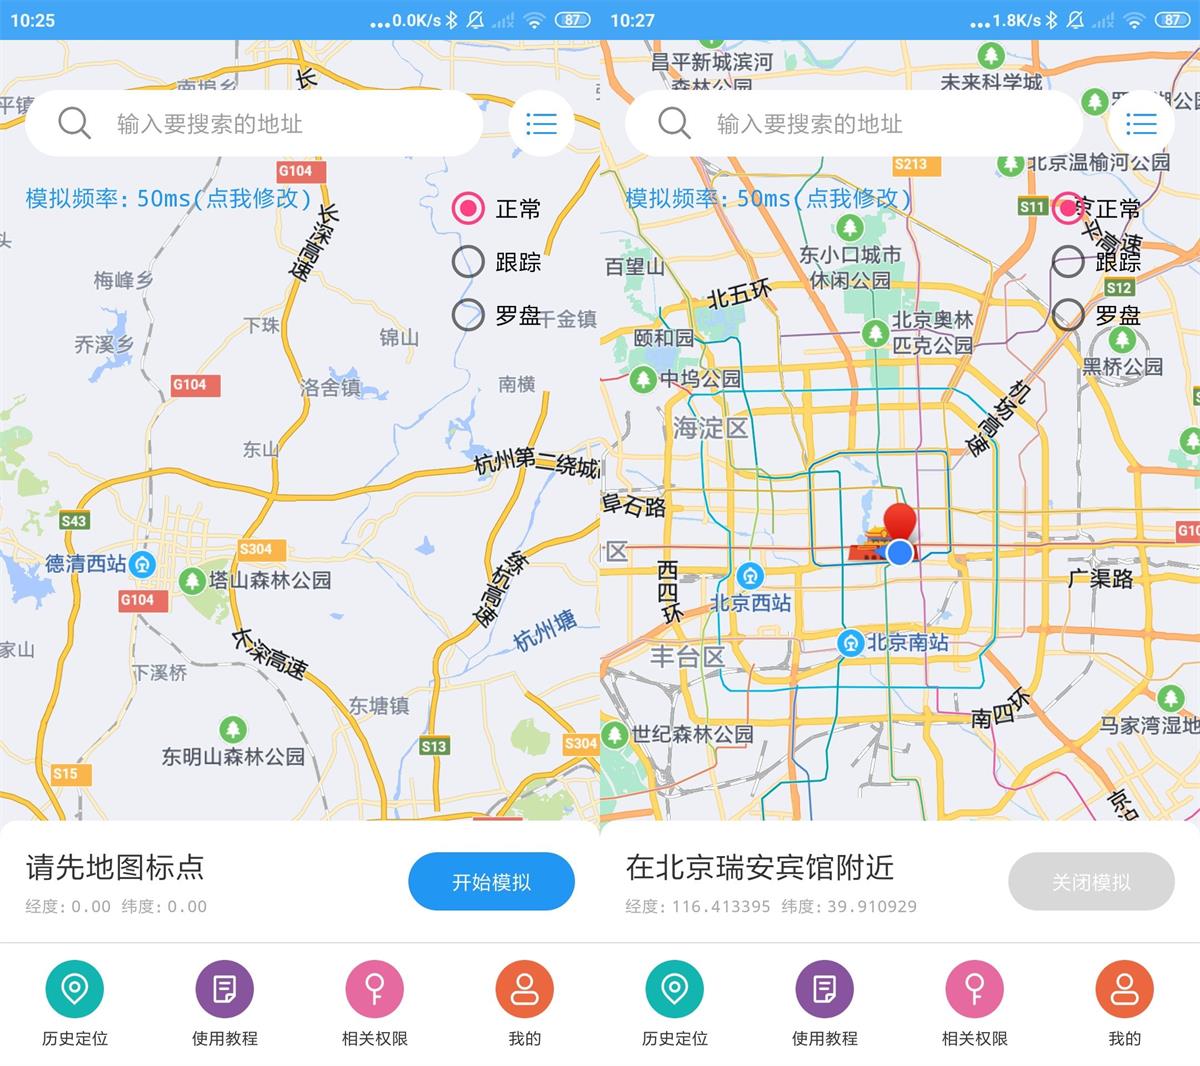Tap the address search input field
This screenshot has width=1200, height=1066.
250,123
